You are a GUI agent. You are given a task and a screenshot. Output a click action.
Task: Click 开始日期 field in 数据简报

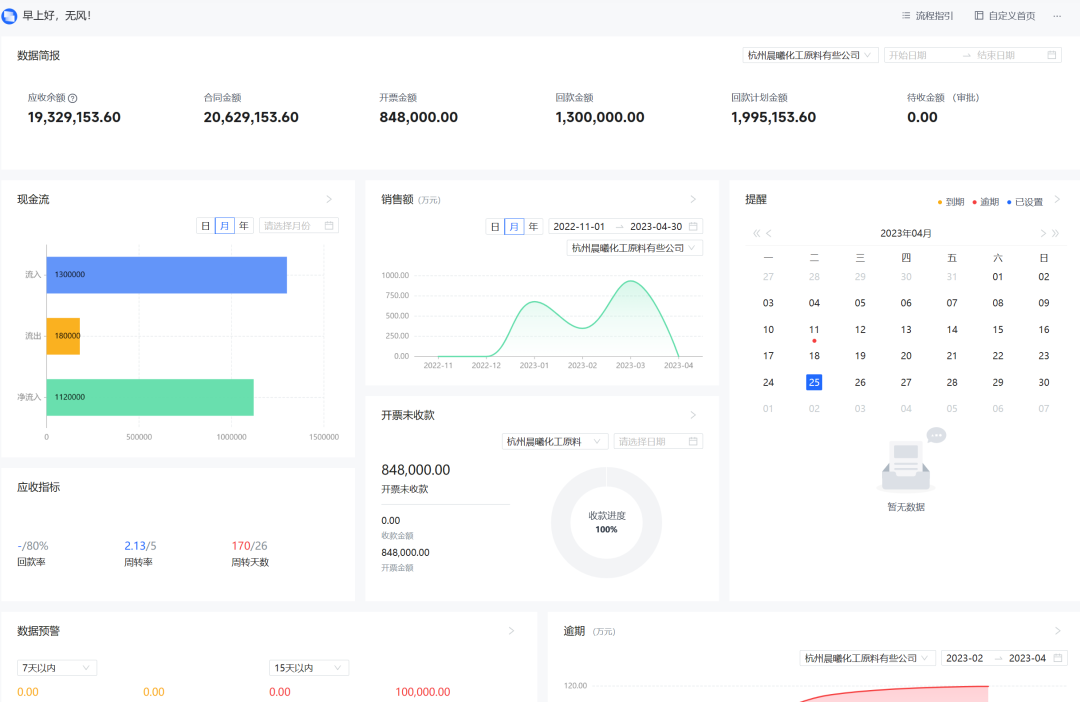(x=908, y=55)
